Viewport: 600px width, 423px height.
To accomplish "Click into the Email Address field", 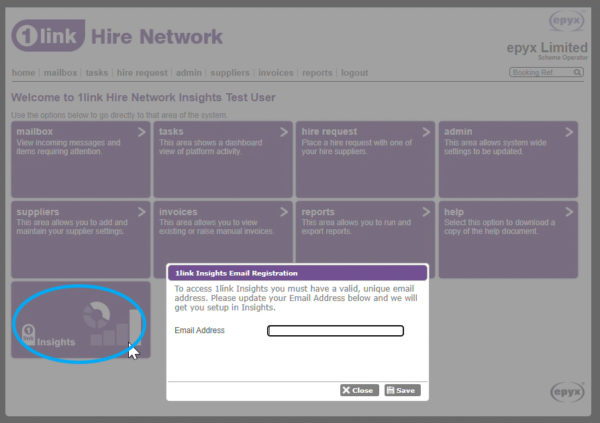I will (335, 331).
